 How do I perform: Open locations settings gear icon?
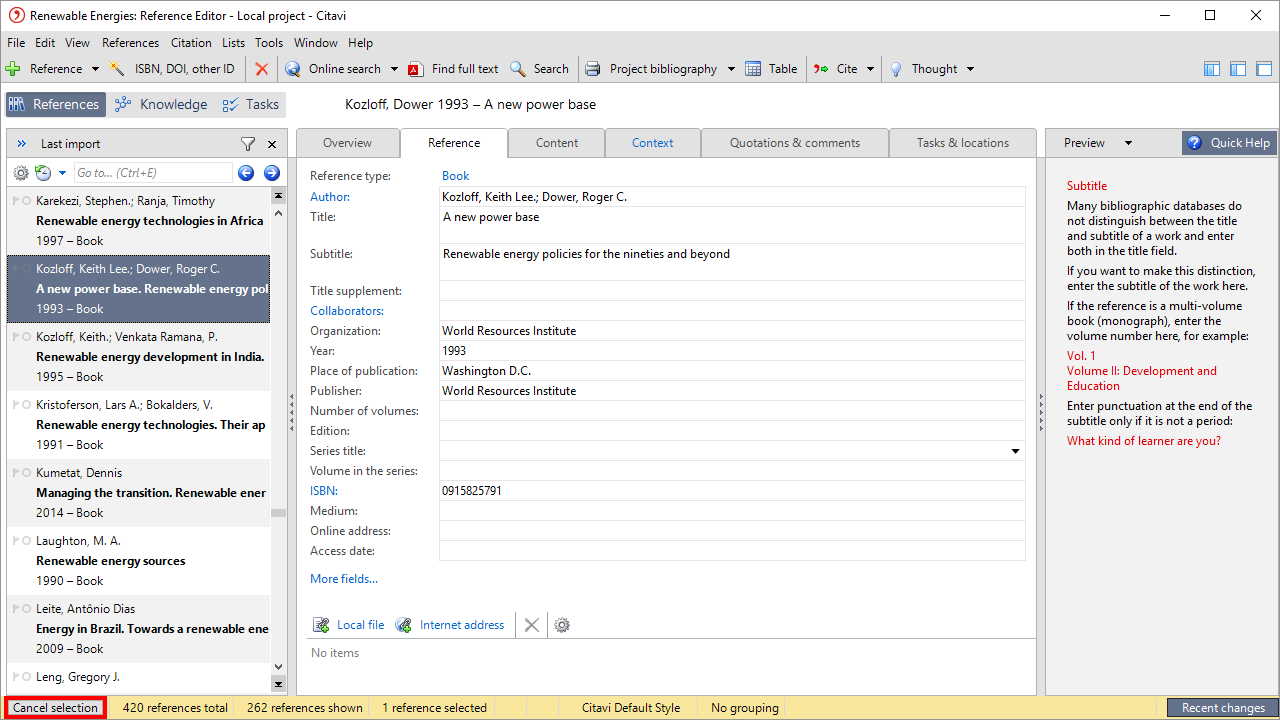[x=562, y=625]
